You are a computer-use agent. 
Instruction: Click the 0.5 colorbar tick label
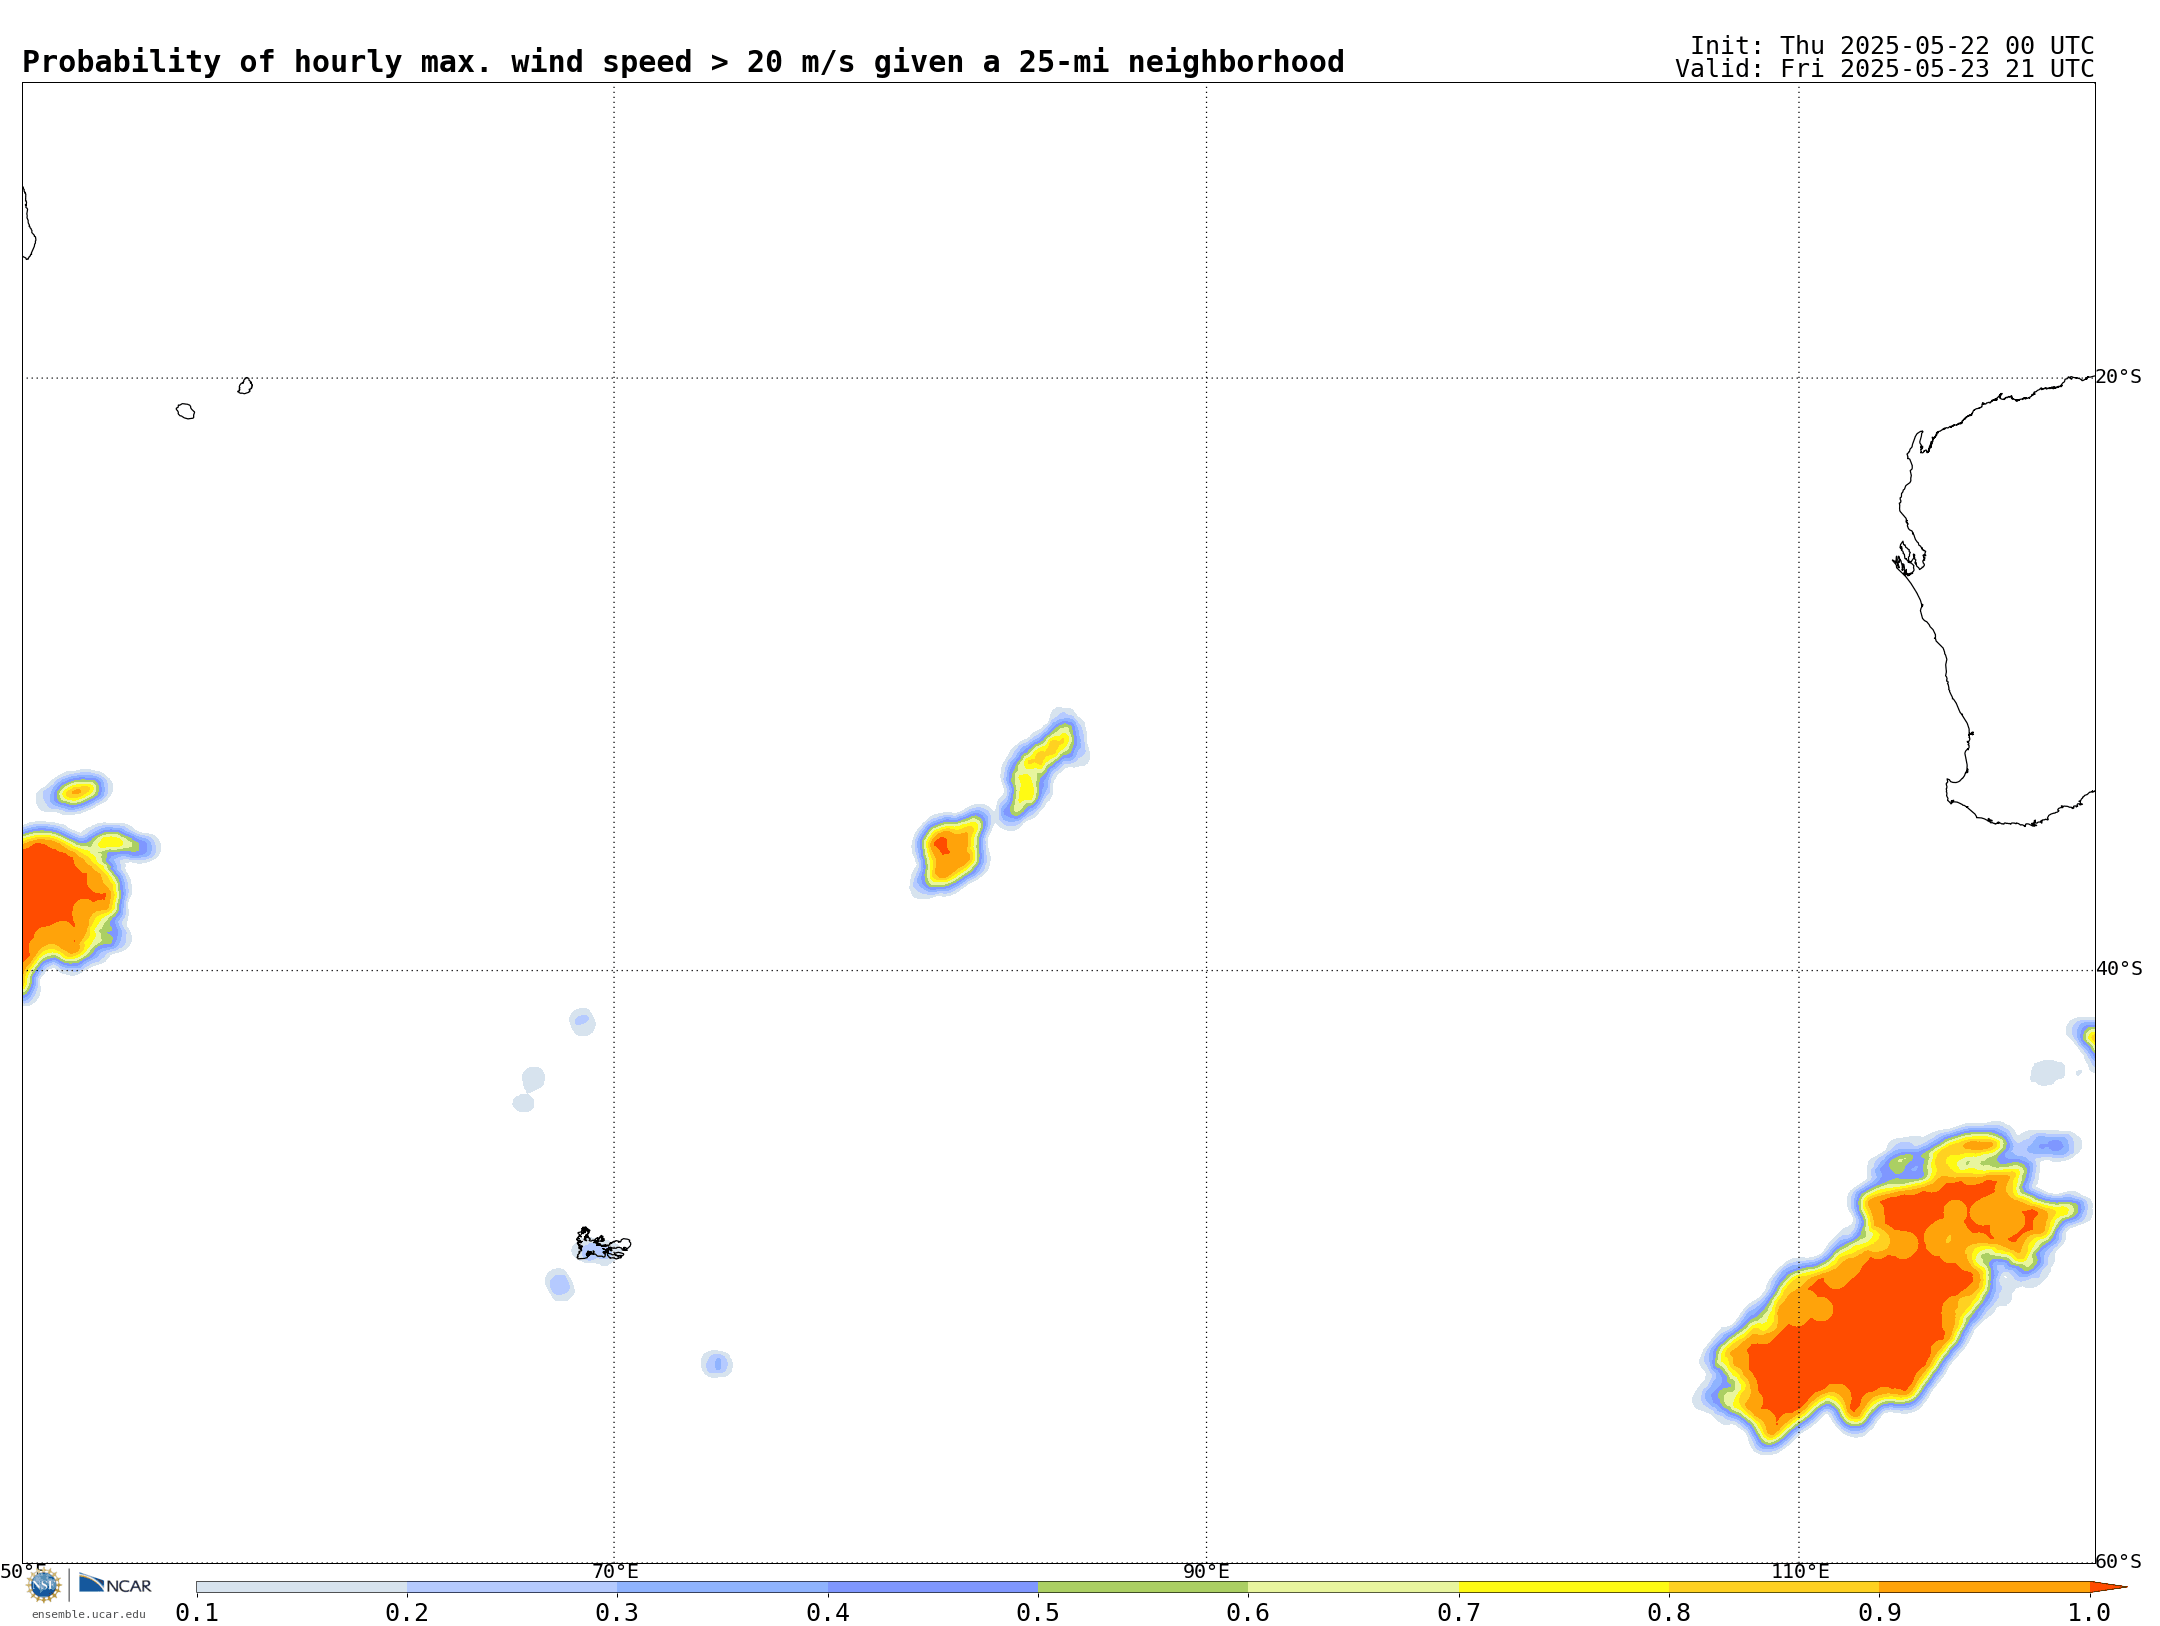tap(1038, 1612)
